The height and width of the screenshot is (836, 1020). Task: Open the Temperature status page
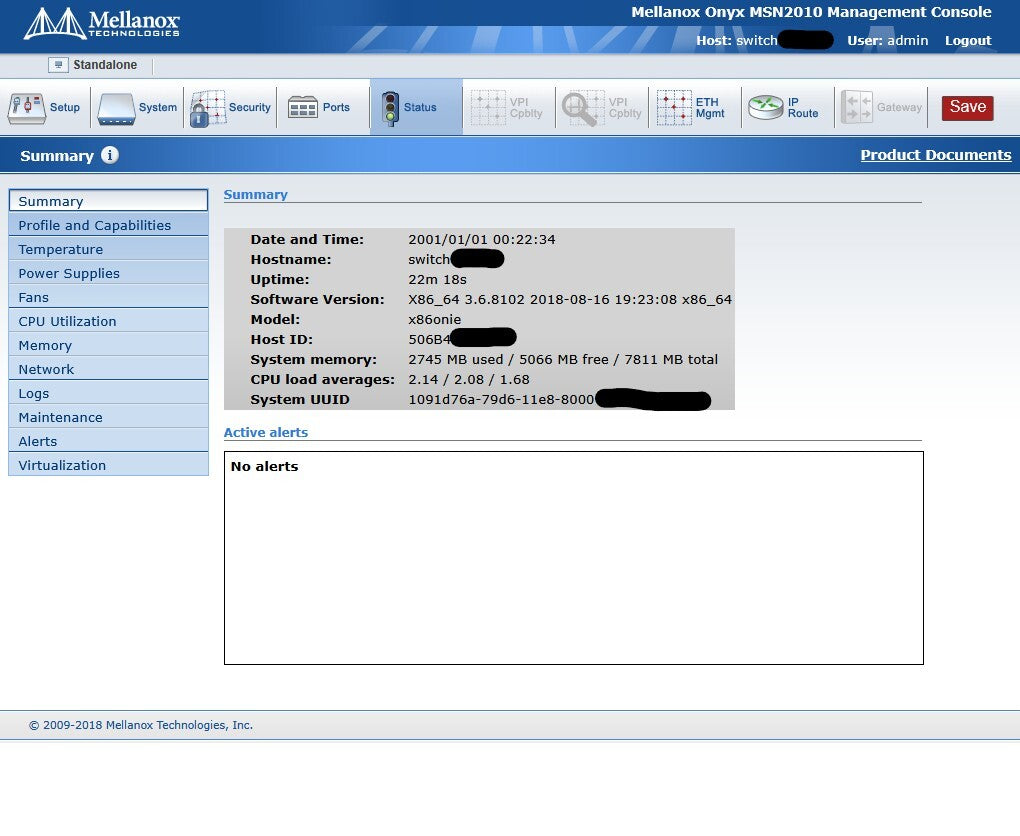[60, 249]
